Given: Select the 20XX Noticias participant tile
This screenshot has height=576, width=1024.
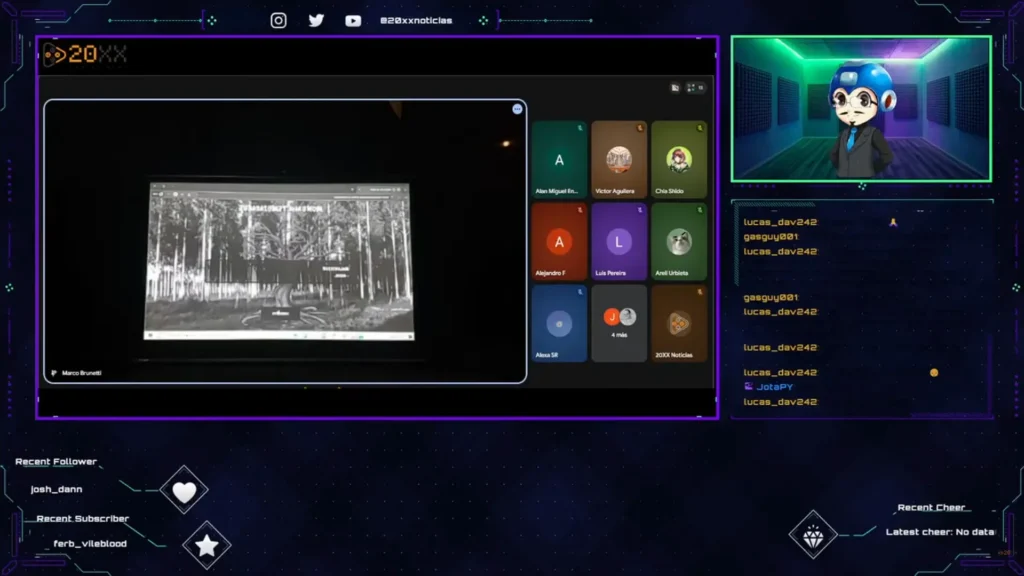Looking at the screenshot, I should point(679,323).
